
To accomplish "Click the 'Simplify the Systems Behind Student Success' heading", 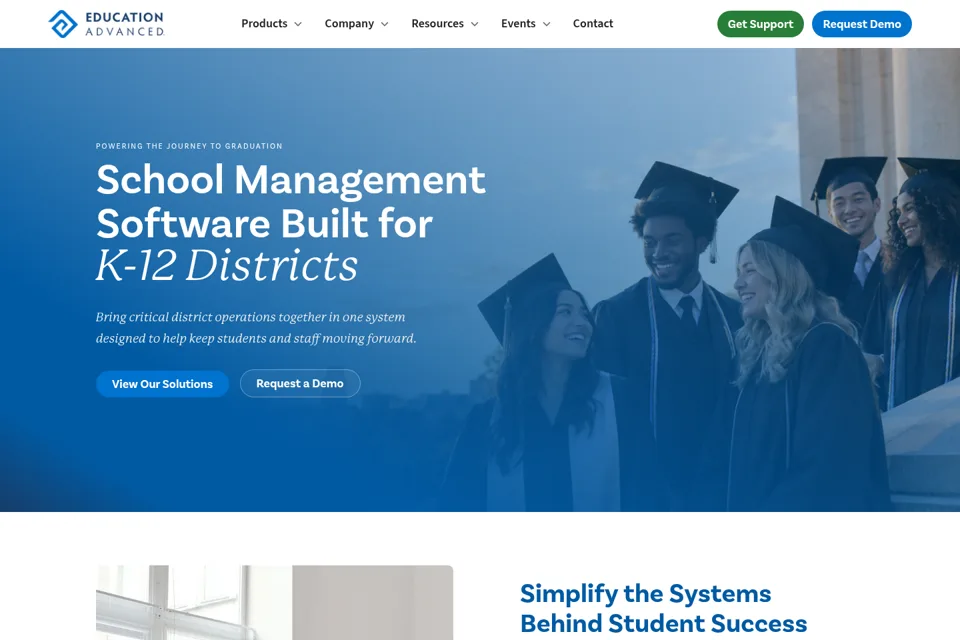I will point(664,608).
